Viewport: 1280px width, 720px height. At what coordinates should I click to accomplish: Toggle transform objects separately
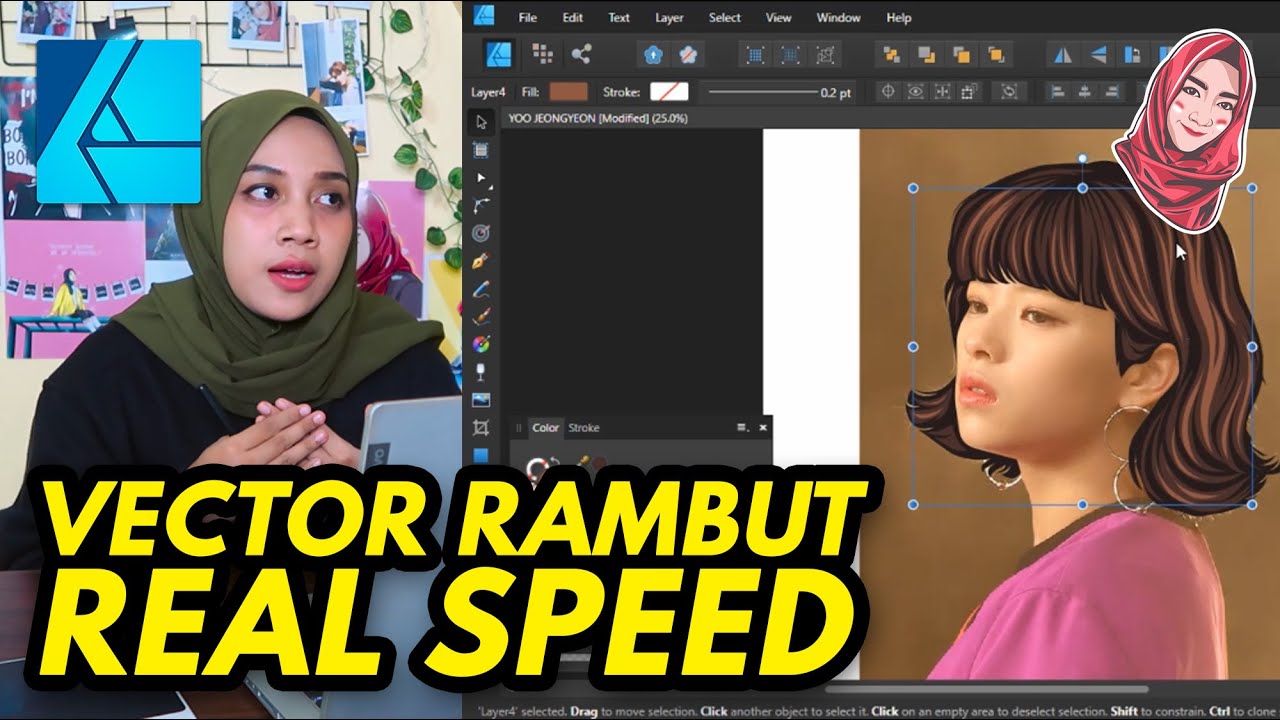969,92
